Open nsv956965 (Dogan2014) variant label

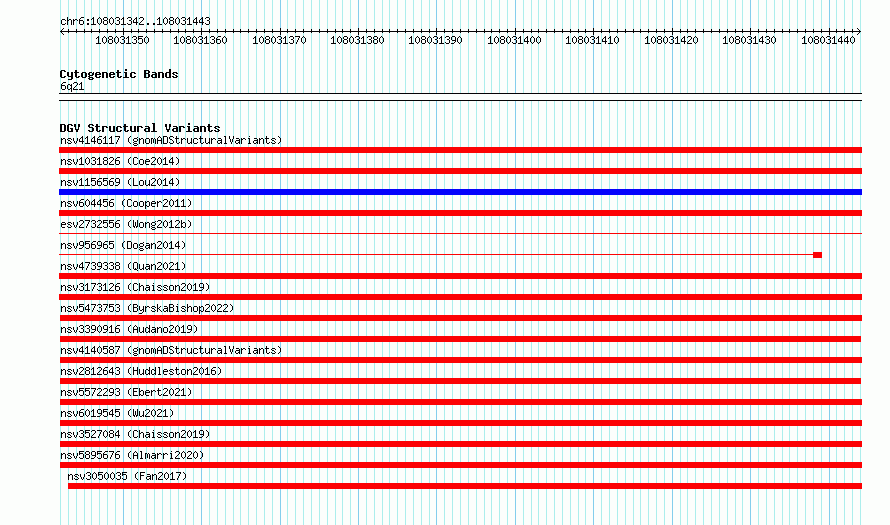pos(123,245)
